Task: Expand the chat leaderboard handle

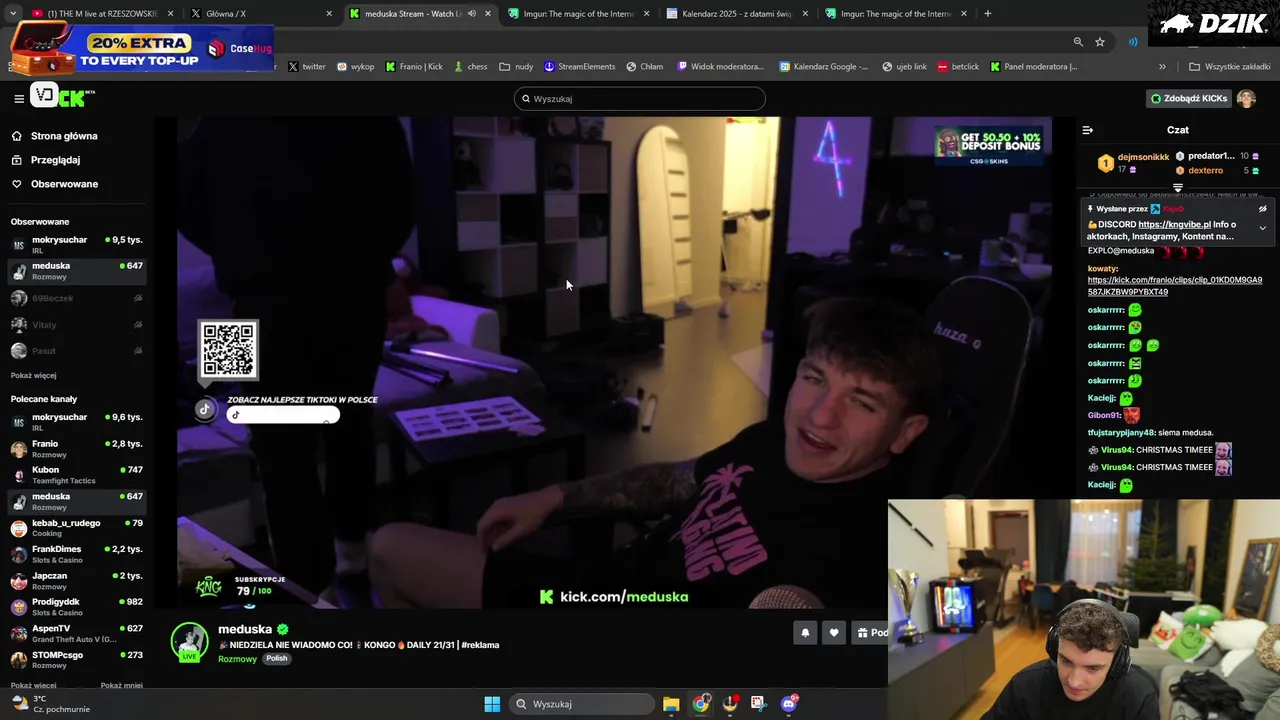Action: click(1178, 187)
